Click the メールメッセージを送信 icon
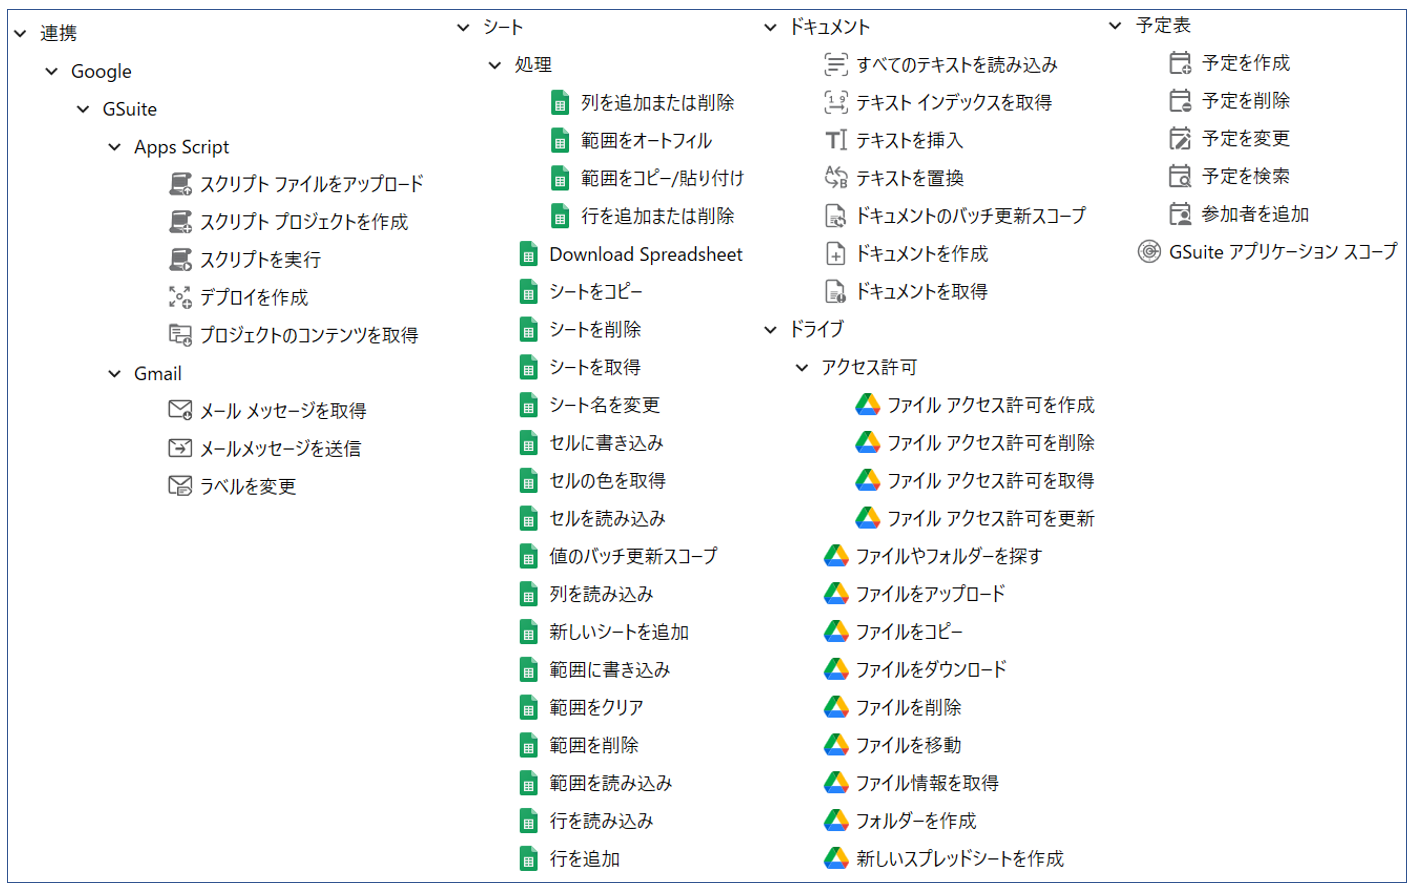The width and height of the screenshot is (1413, 890). click(x=180, y=448)
